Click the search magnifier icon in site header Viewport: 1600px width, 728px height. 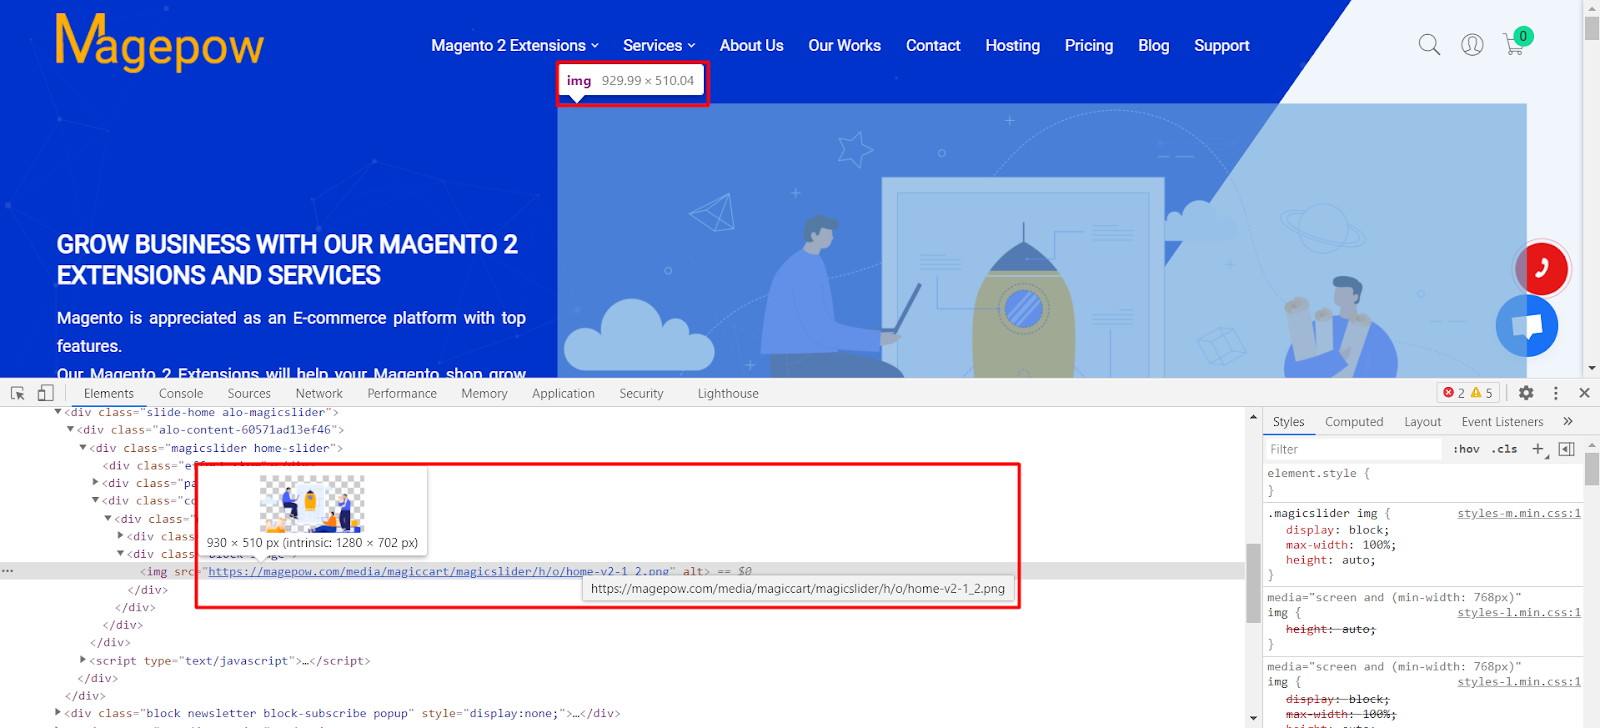tap(1429, 45)
